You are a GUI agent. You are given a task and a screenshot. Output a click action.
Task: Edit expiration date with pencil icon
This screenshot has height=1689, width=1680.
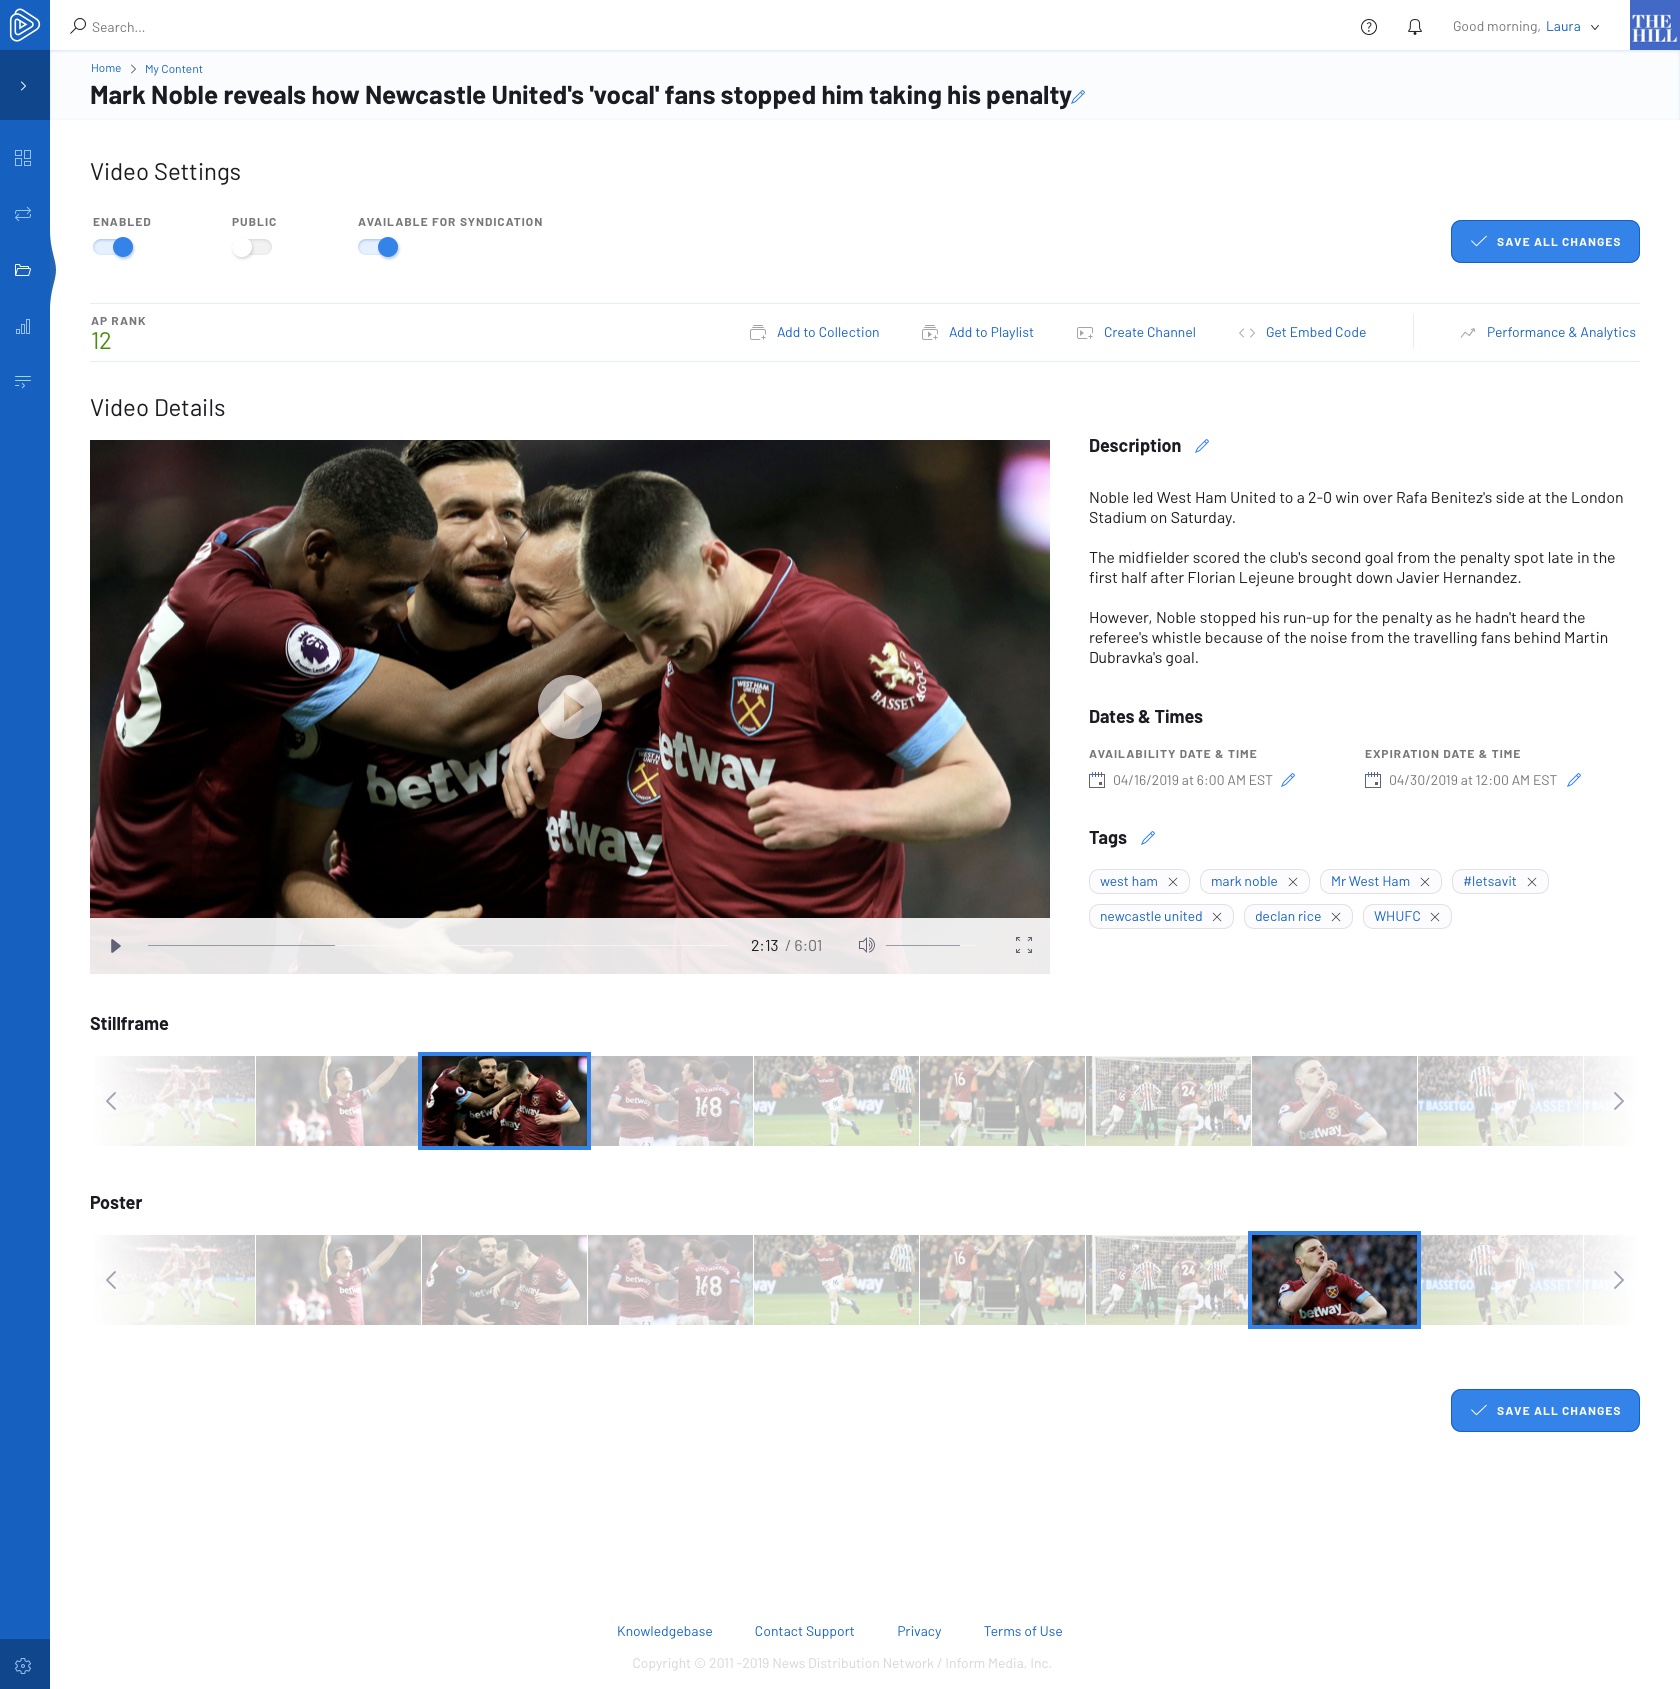coord(1574,780)
